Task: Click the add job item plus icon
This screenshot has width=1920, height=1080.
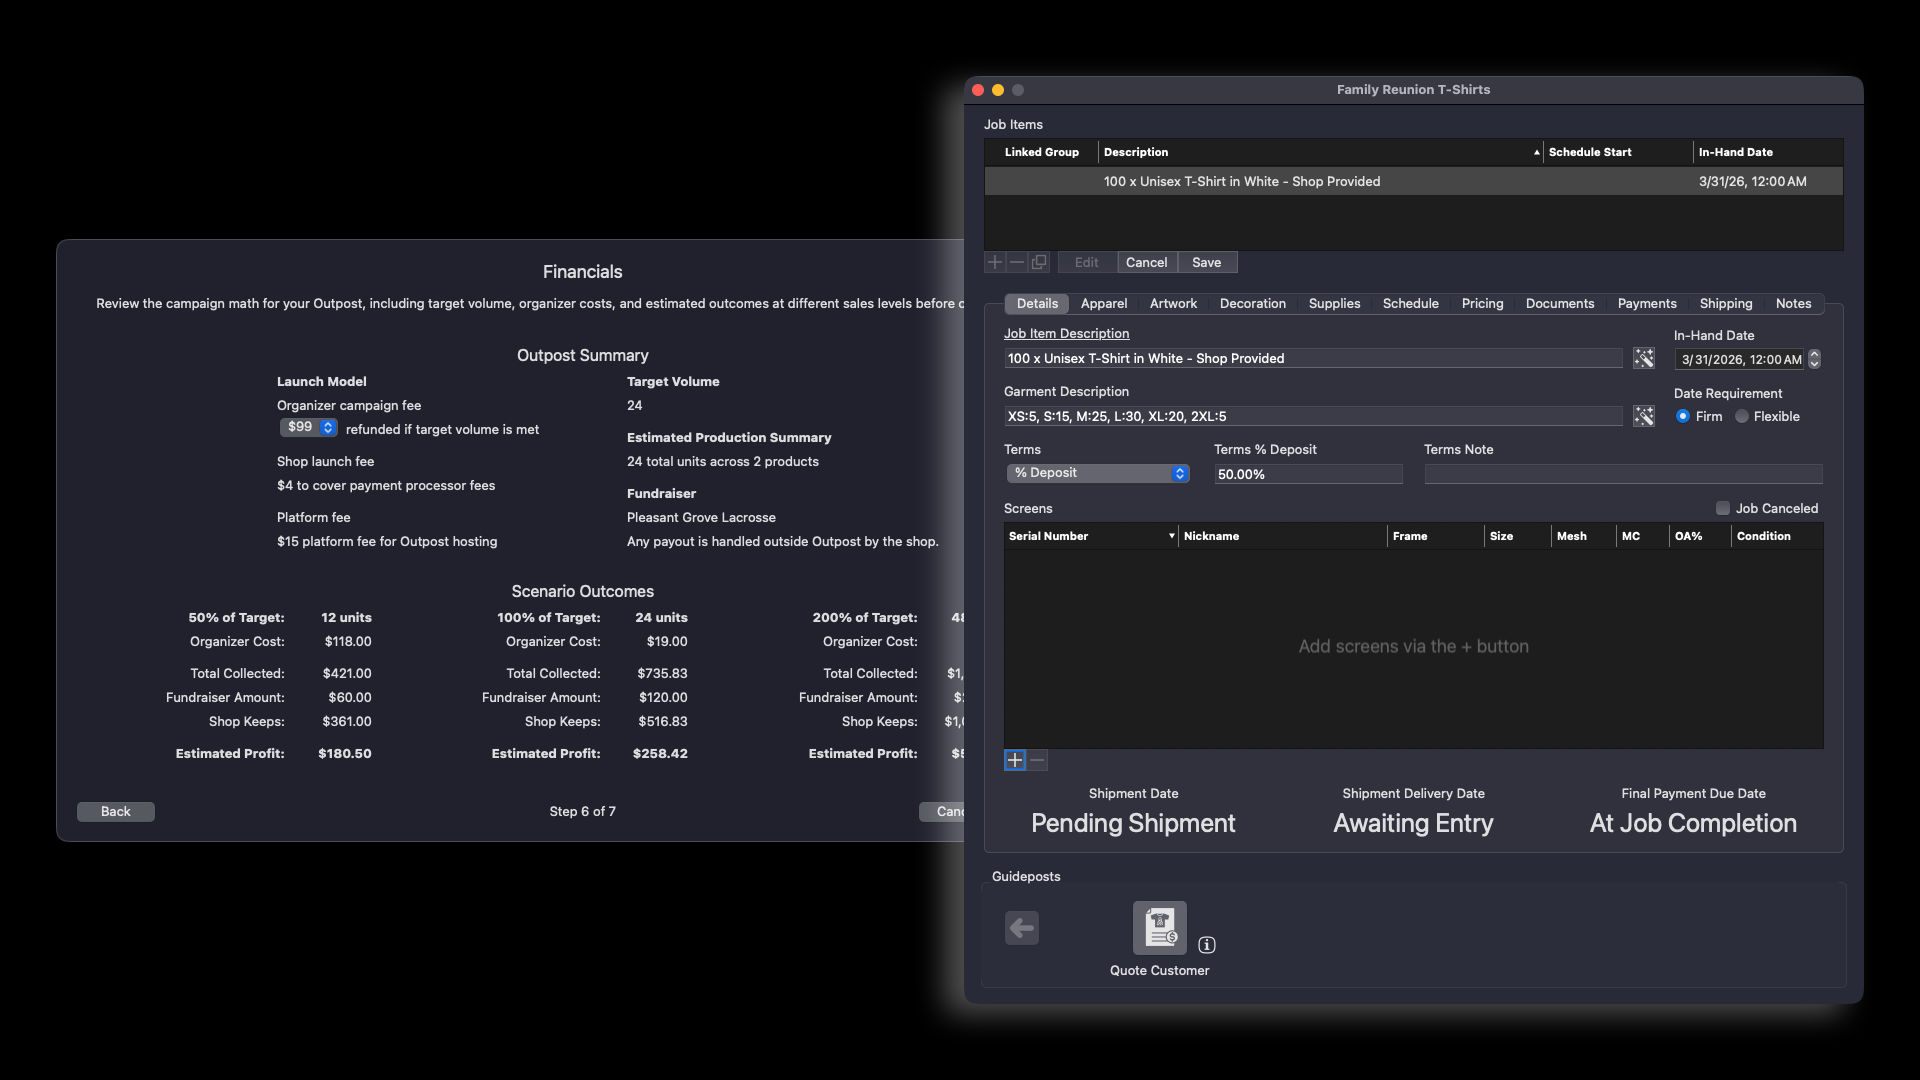Action: tap(994, 262)
